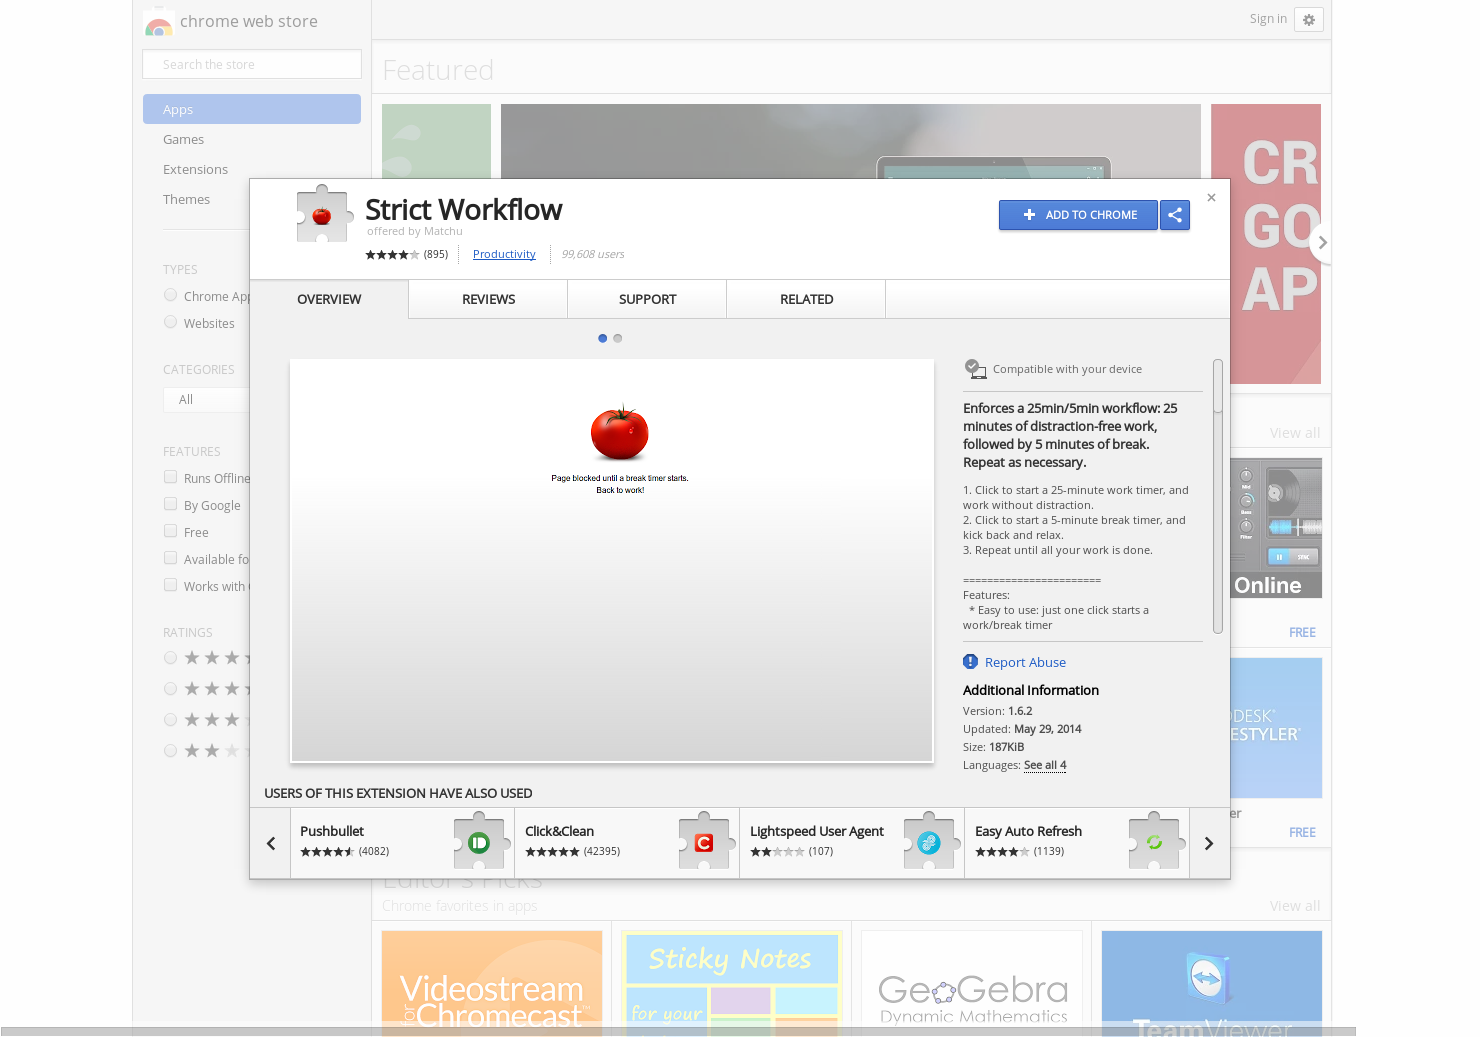This screenshot has height=1037, width=1480.
Task: Click inside the Search the store field
Action: pos(251,63)
